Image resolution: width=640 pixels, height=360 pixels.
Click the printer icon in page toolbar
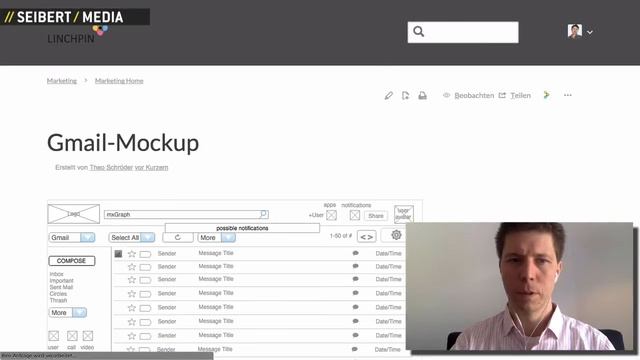pos(422,96)
